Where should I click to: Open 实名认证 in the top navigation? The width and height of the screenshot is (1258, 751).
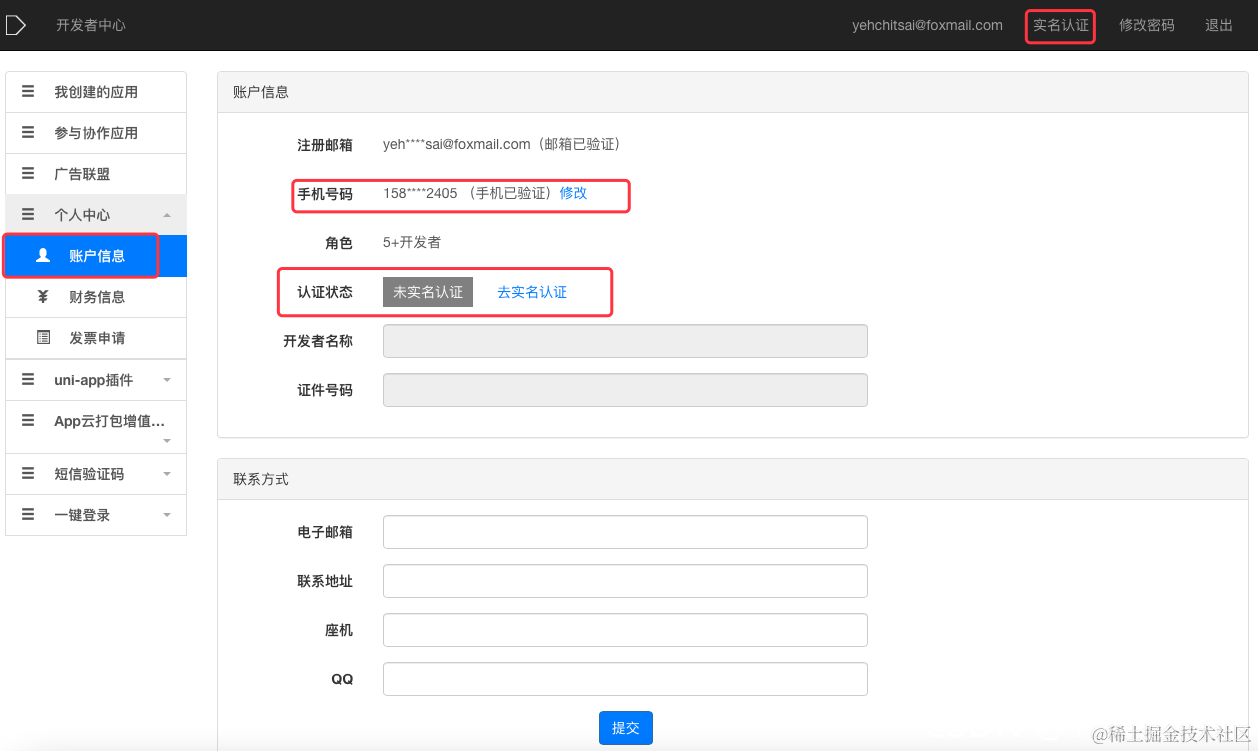[x=1060, y=25]
